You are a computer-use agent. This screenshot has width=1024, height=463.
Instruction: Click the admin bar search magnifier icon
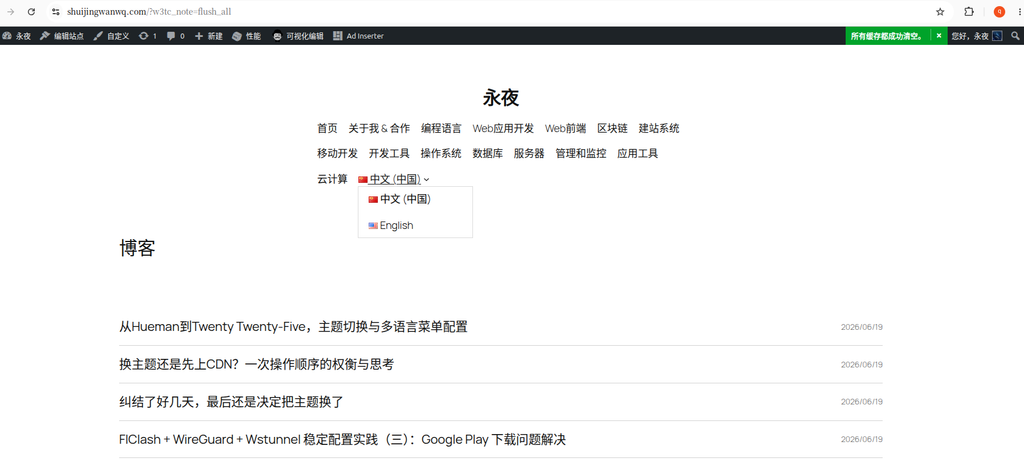pyautogui.click(x=1015, y=36)
